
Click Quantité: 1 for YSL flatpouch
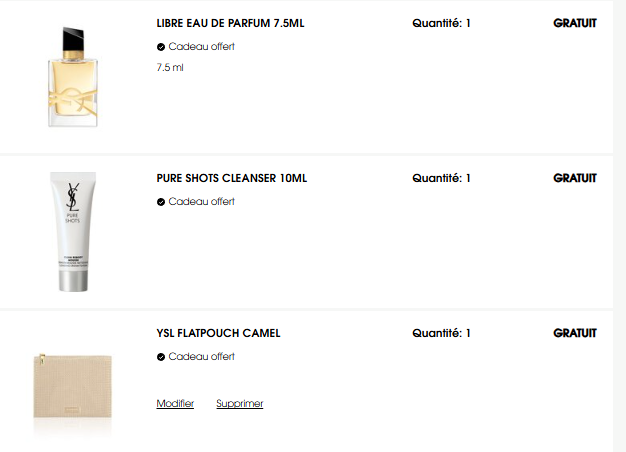pos(441,333)
